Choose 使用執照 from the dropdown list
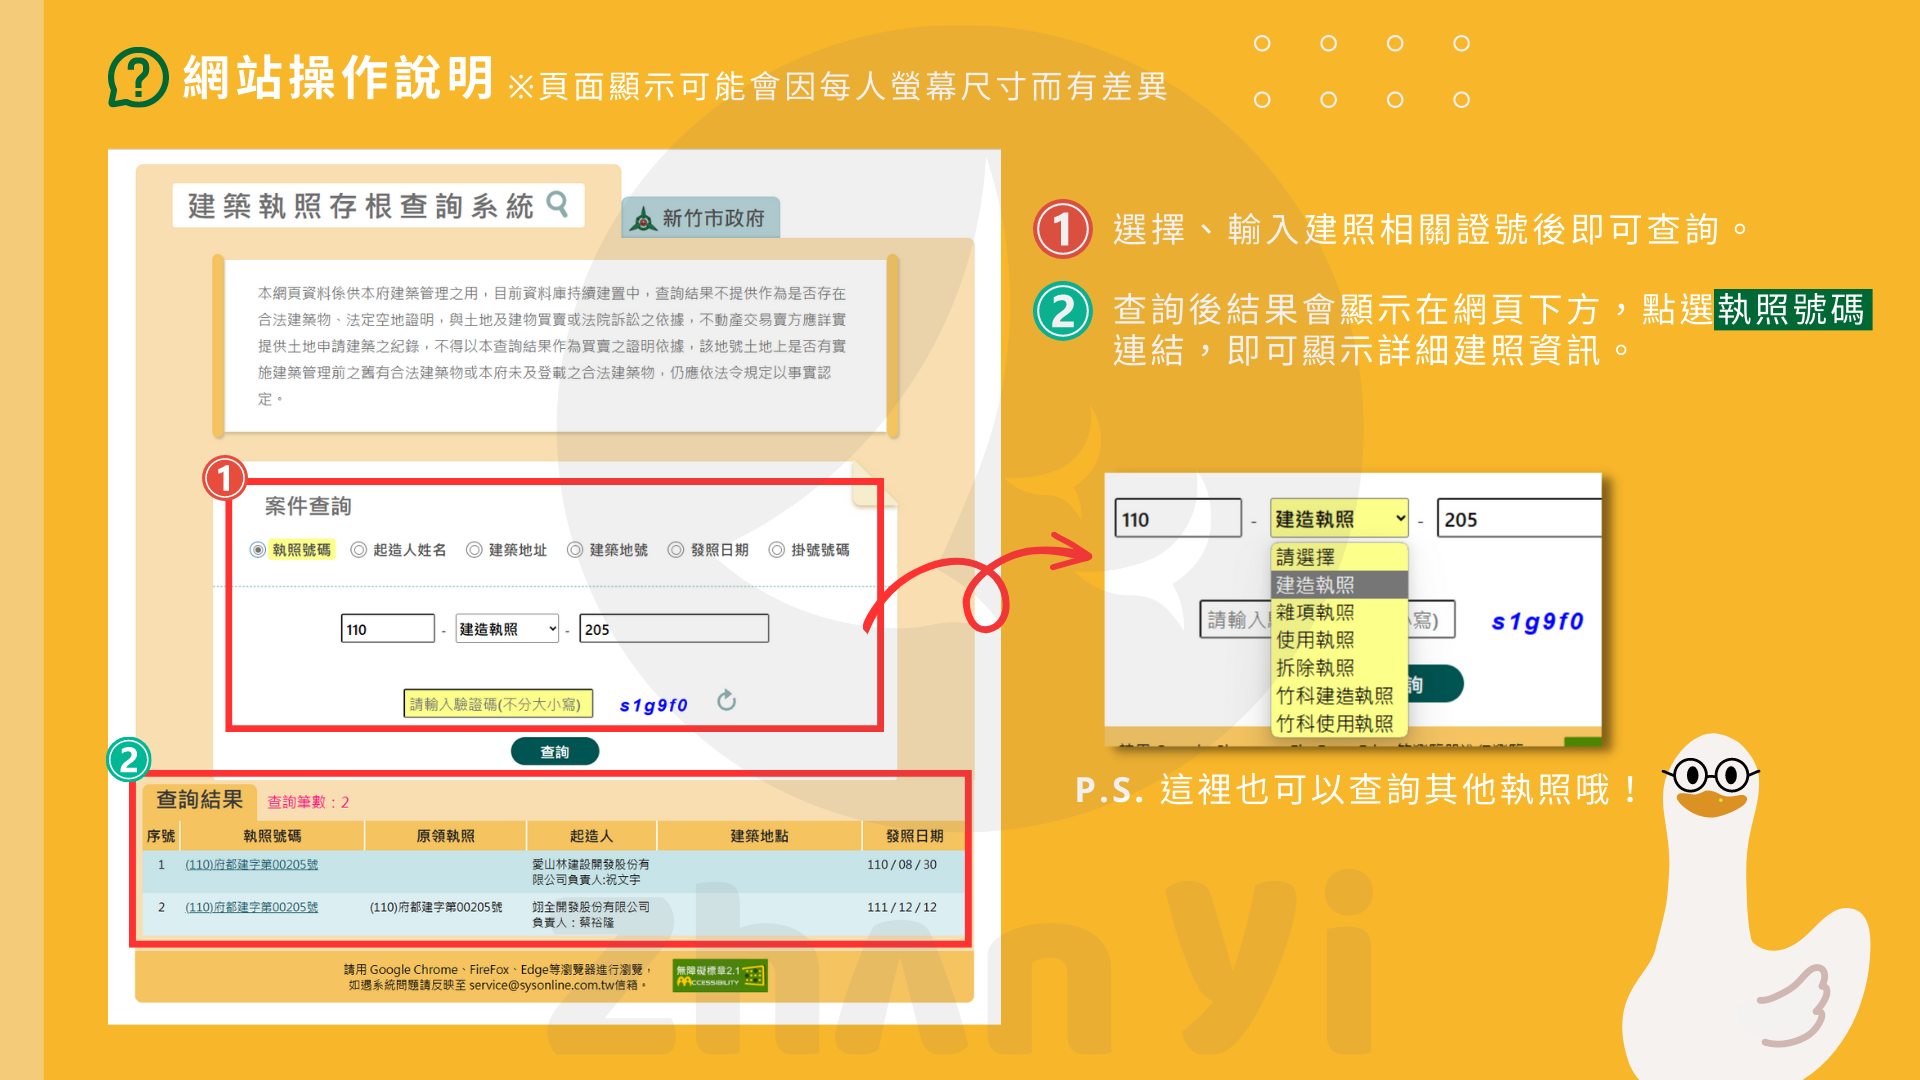The height and width of the screenshot is (1080, 1920). pos(1339,640)
